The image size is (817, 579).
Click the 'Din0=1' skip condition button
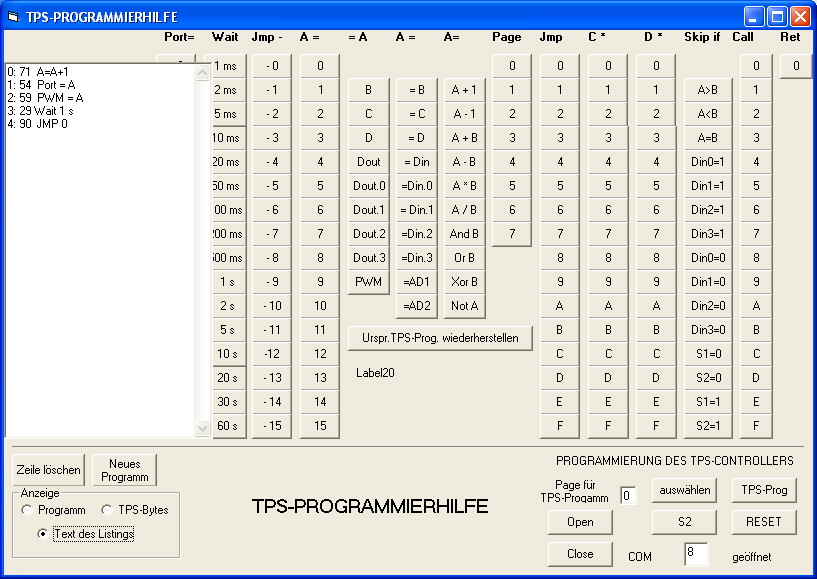707,162
